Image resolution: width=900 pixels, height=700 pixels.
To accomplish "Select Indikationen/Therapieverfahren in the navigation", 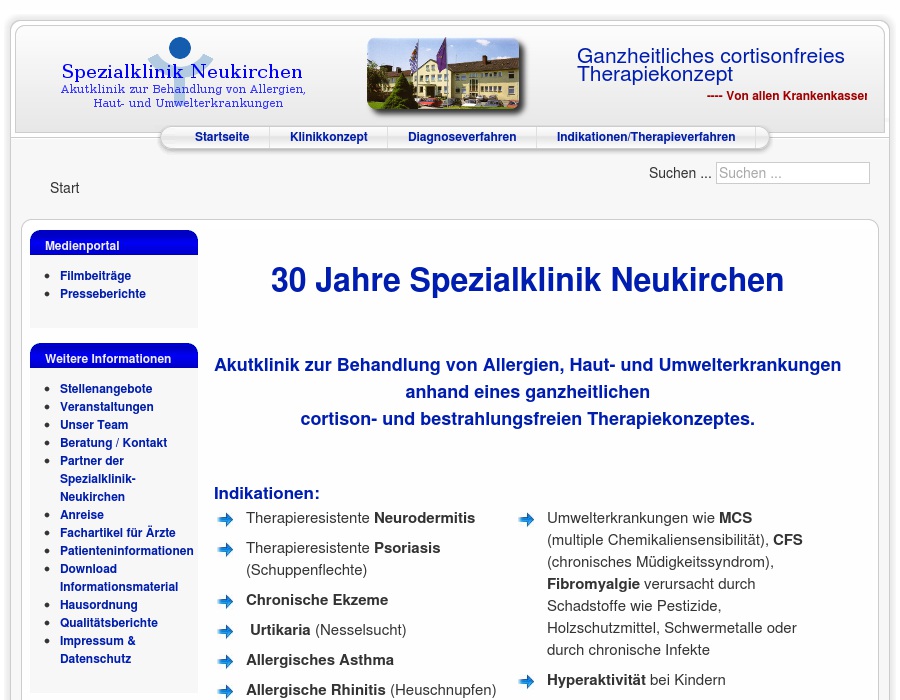I will (x=645, y=137).
